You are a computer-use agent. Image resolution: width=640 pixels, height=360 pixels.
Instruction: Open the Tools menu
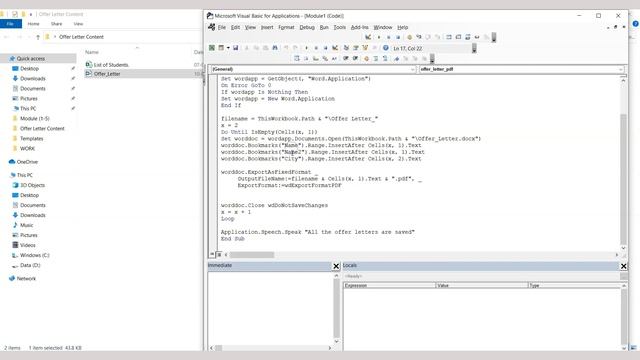coord(340,27)
